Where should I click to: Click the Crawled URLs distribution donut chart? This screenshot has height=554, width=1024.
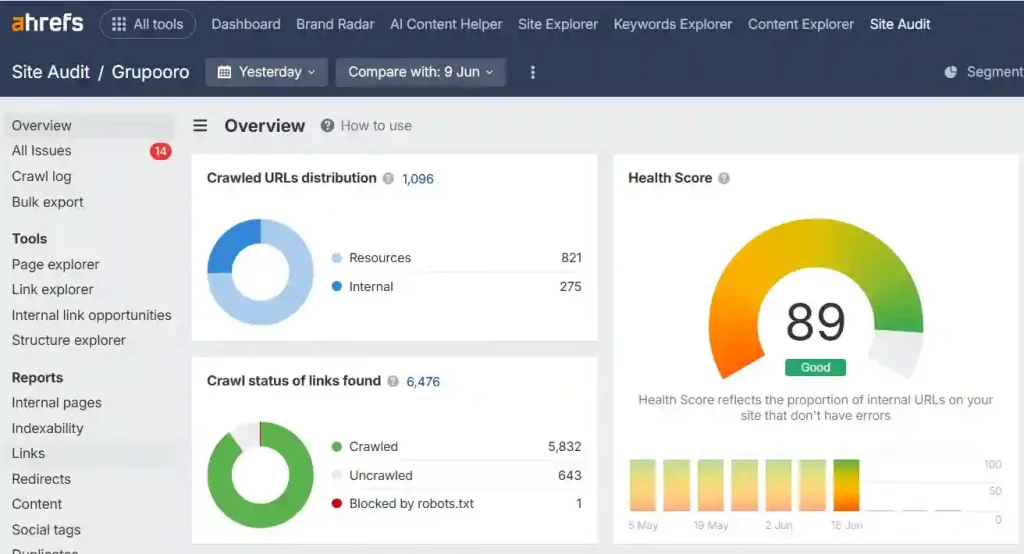tap(261, 272)
